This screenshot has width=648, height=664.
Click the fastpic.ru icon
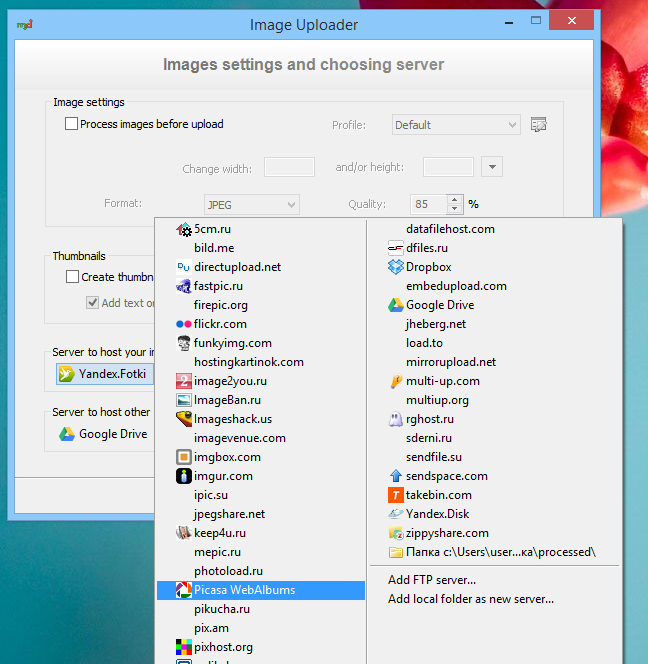click(x=184, y=286)
